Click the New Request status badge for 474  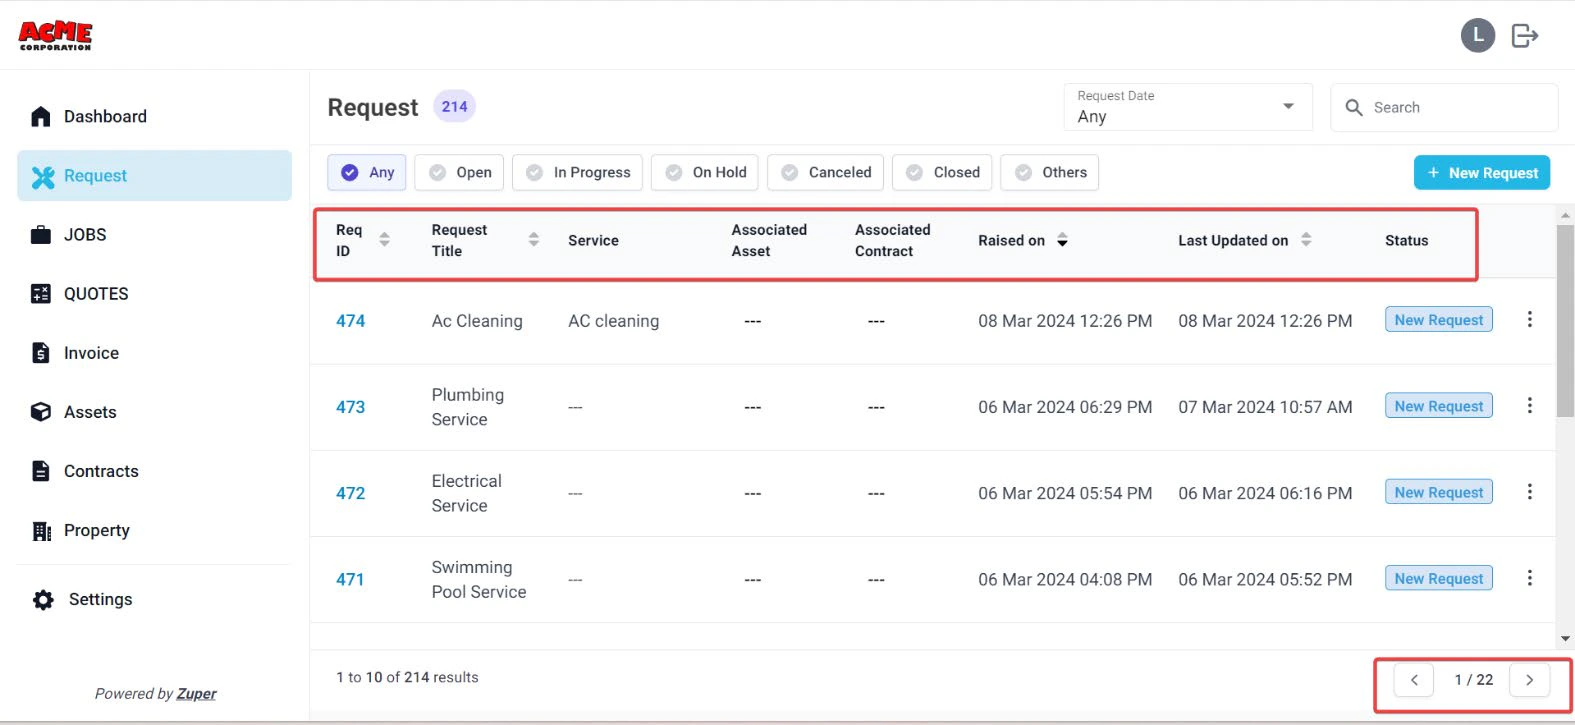(x=1439, y=320)
